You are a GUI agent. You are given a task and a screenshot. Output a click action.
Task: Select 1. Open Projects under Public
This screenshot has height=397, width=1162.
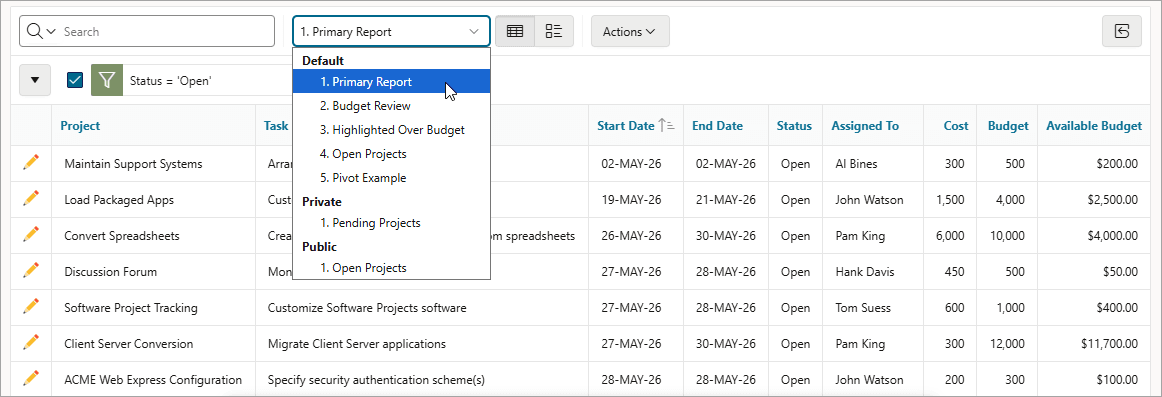(391, 268)
